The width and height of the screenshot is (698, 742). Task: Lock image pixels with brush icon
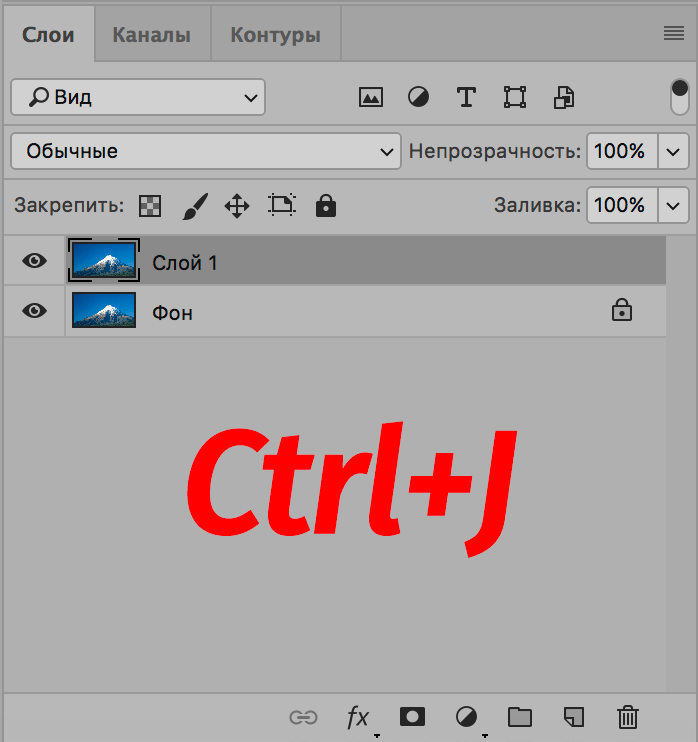pyautogui.click(x=194, y=206)
